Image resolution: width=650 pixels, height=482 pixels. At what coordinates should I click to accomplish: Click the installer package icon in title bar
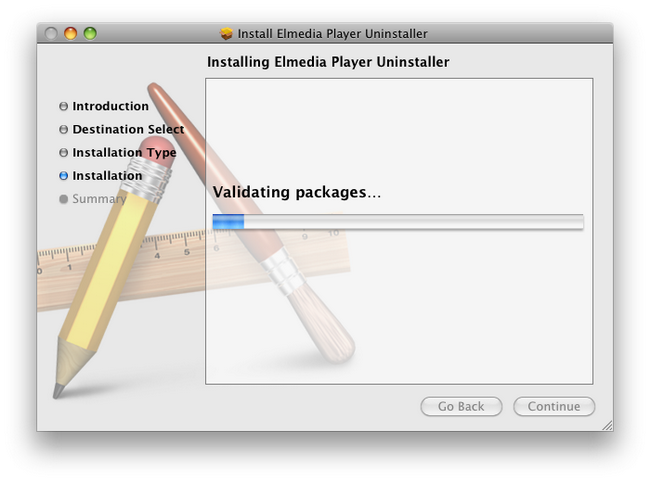coord(226,34)
